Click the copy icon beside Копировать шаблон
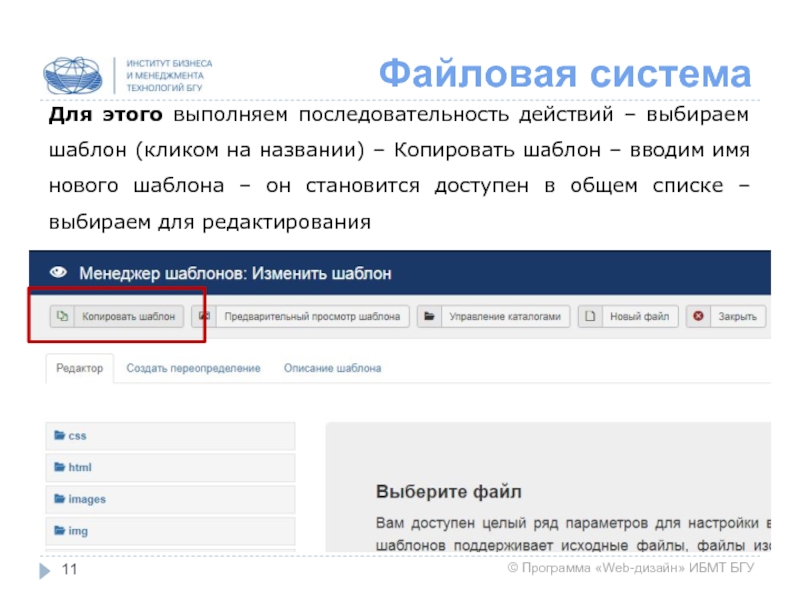800x600 pixels. click(x=62, y=316)
